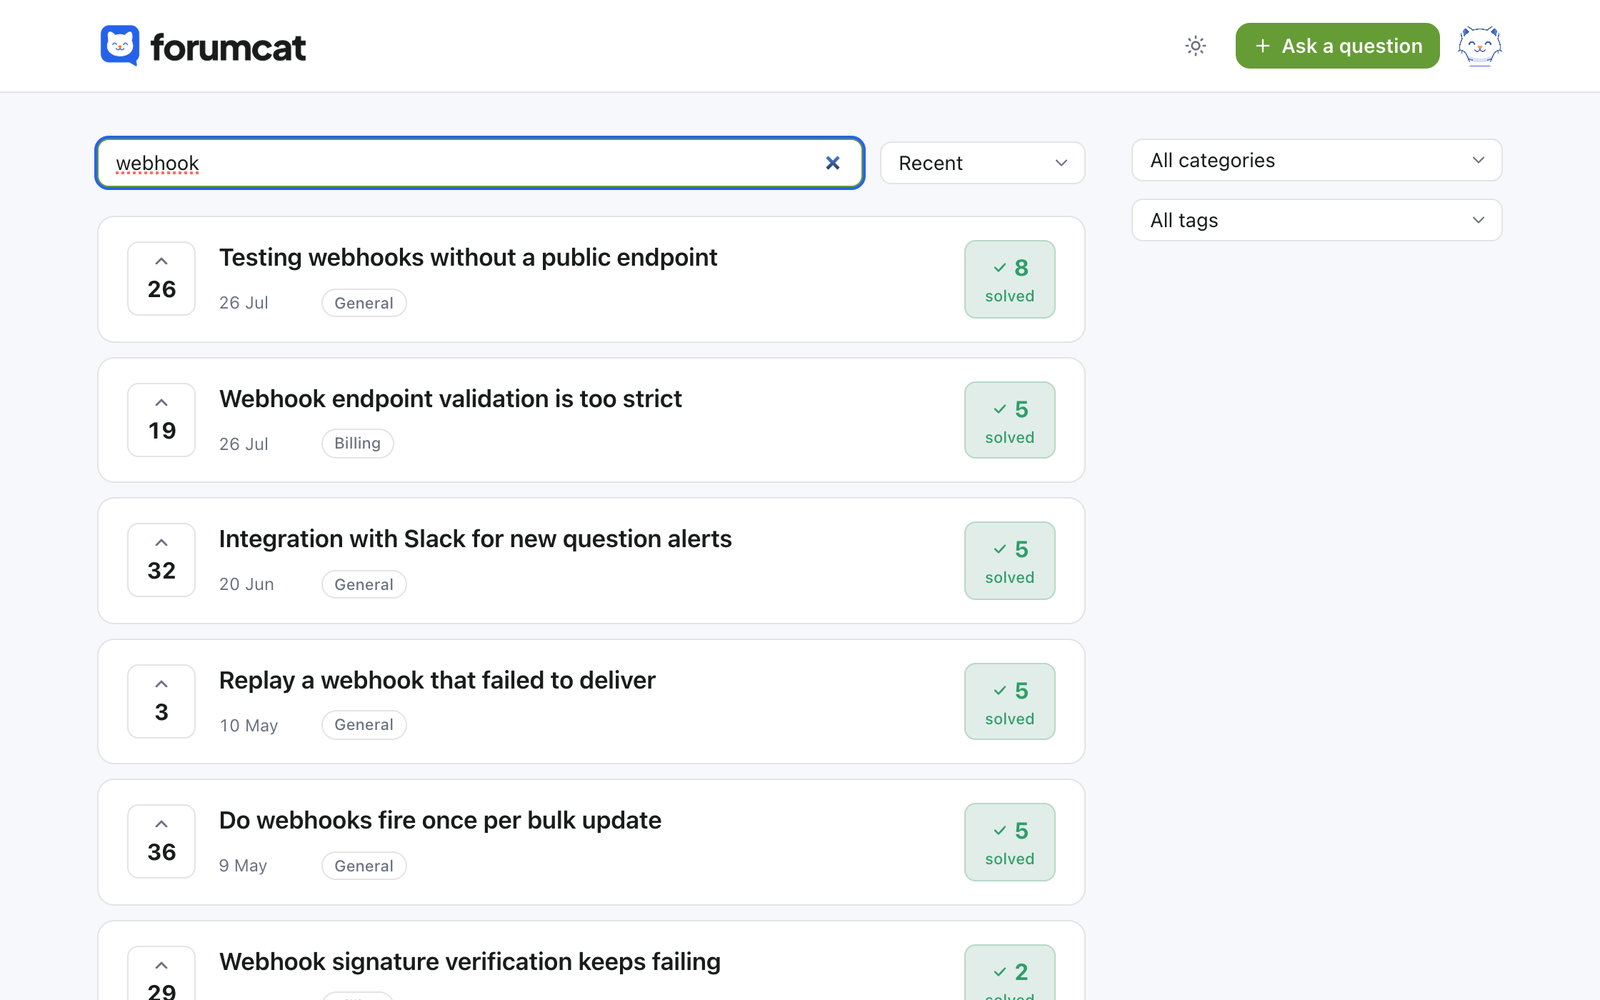Click the vote count 32
The image size is (1600, 1000).
coord(161,571)
